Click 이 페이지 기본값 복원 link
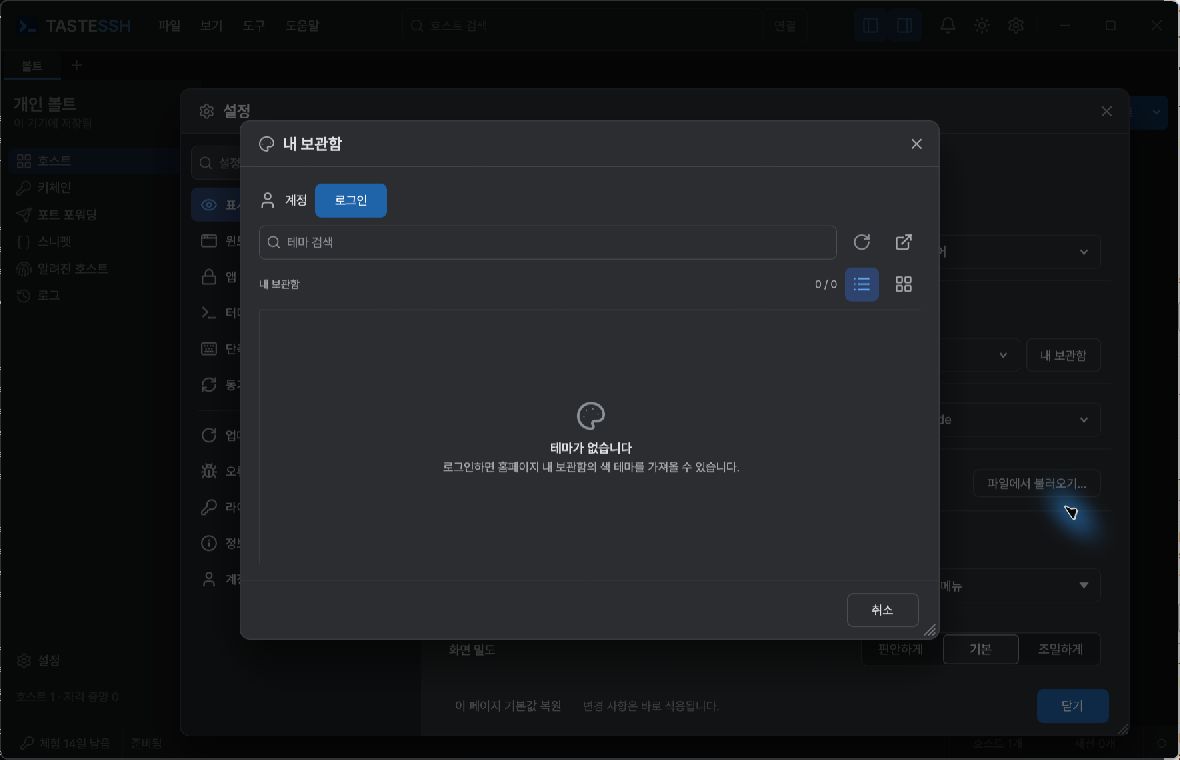Screen dimensions: 1180x760 [x=508, y=706]
